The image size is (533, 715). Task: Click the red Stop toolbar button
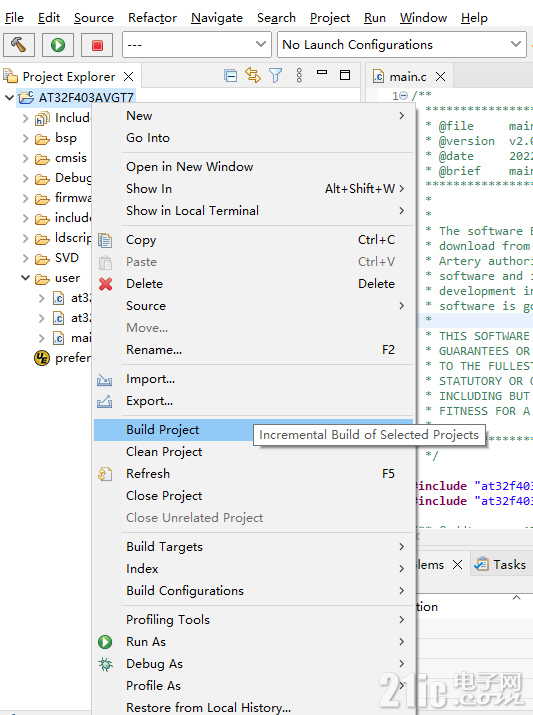[x=97, y=45]
